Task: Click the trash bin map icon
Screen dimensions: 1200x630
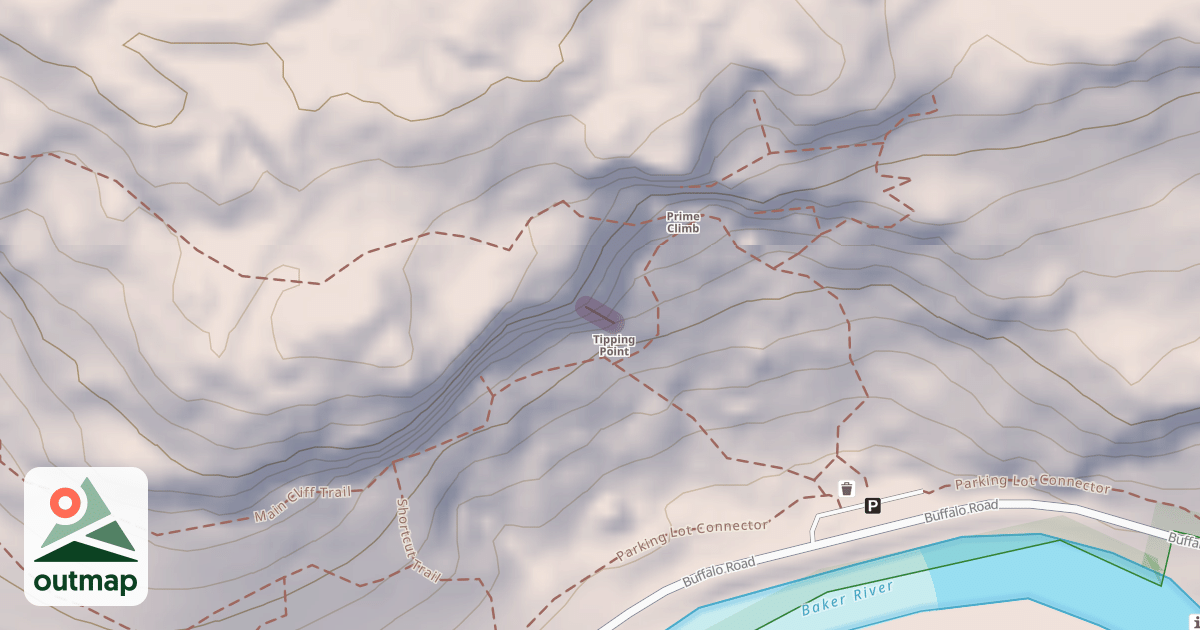Action: 847,489
